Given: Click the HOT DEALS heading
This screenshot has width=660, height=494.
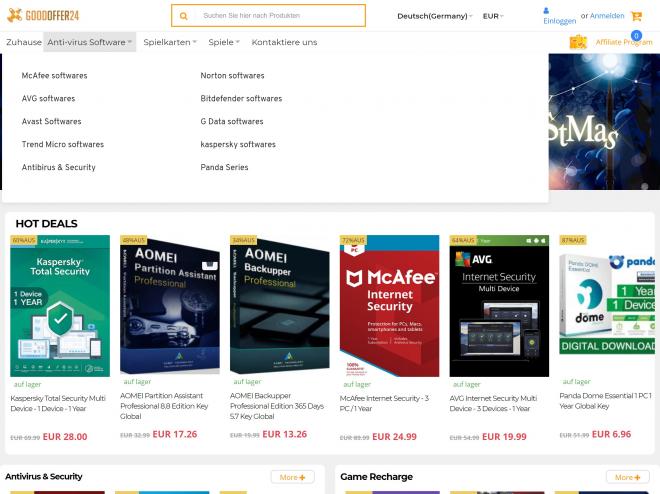Looking at the screenshot, I should [46, 224].
